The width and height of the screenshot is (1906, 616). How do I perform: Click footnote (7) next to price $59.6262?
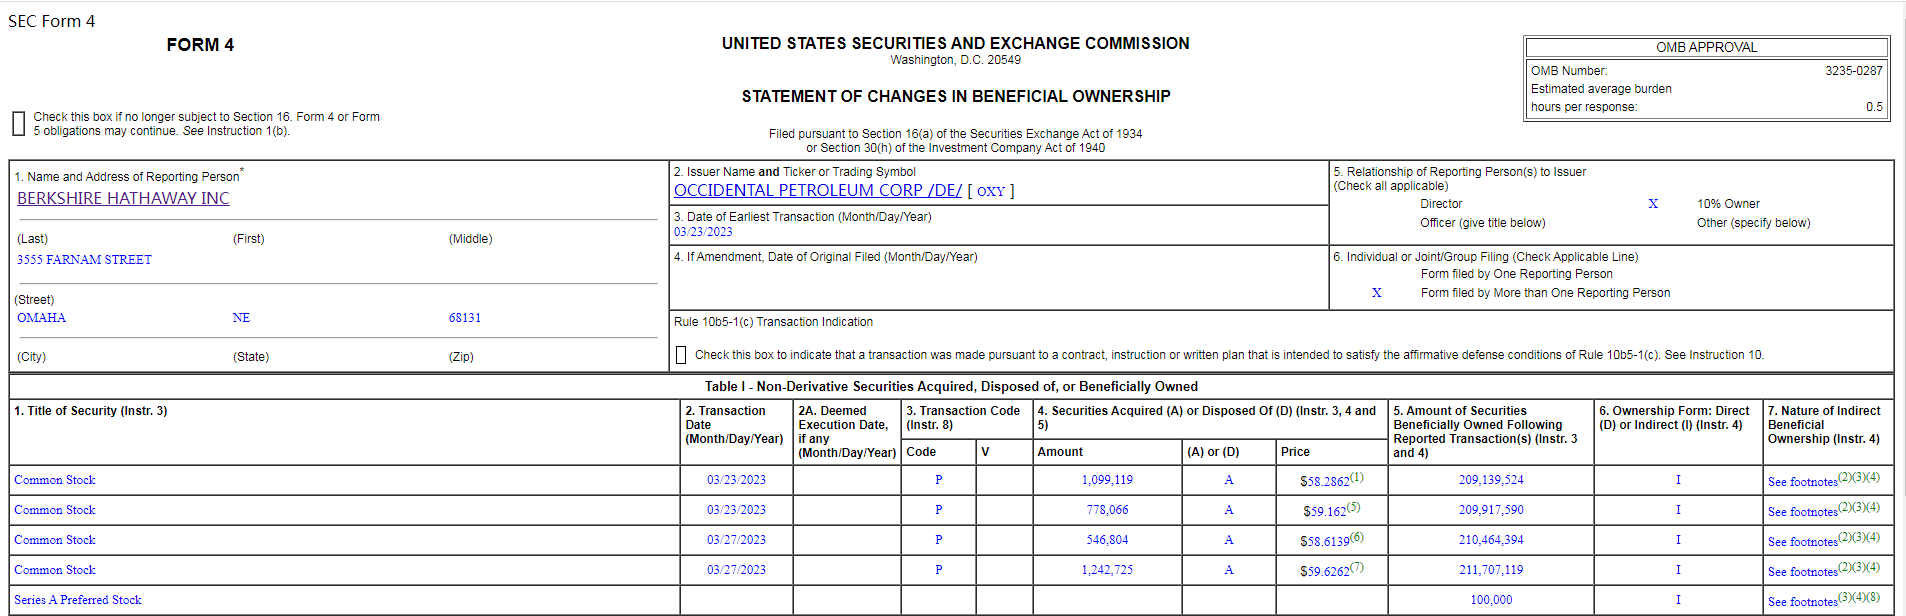[x=1357, y=567]
